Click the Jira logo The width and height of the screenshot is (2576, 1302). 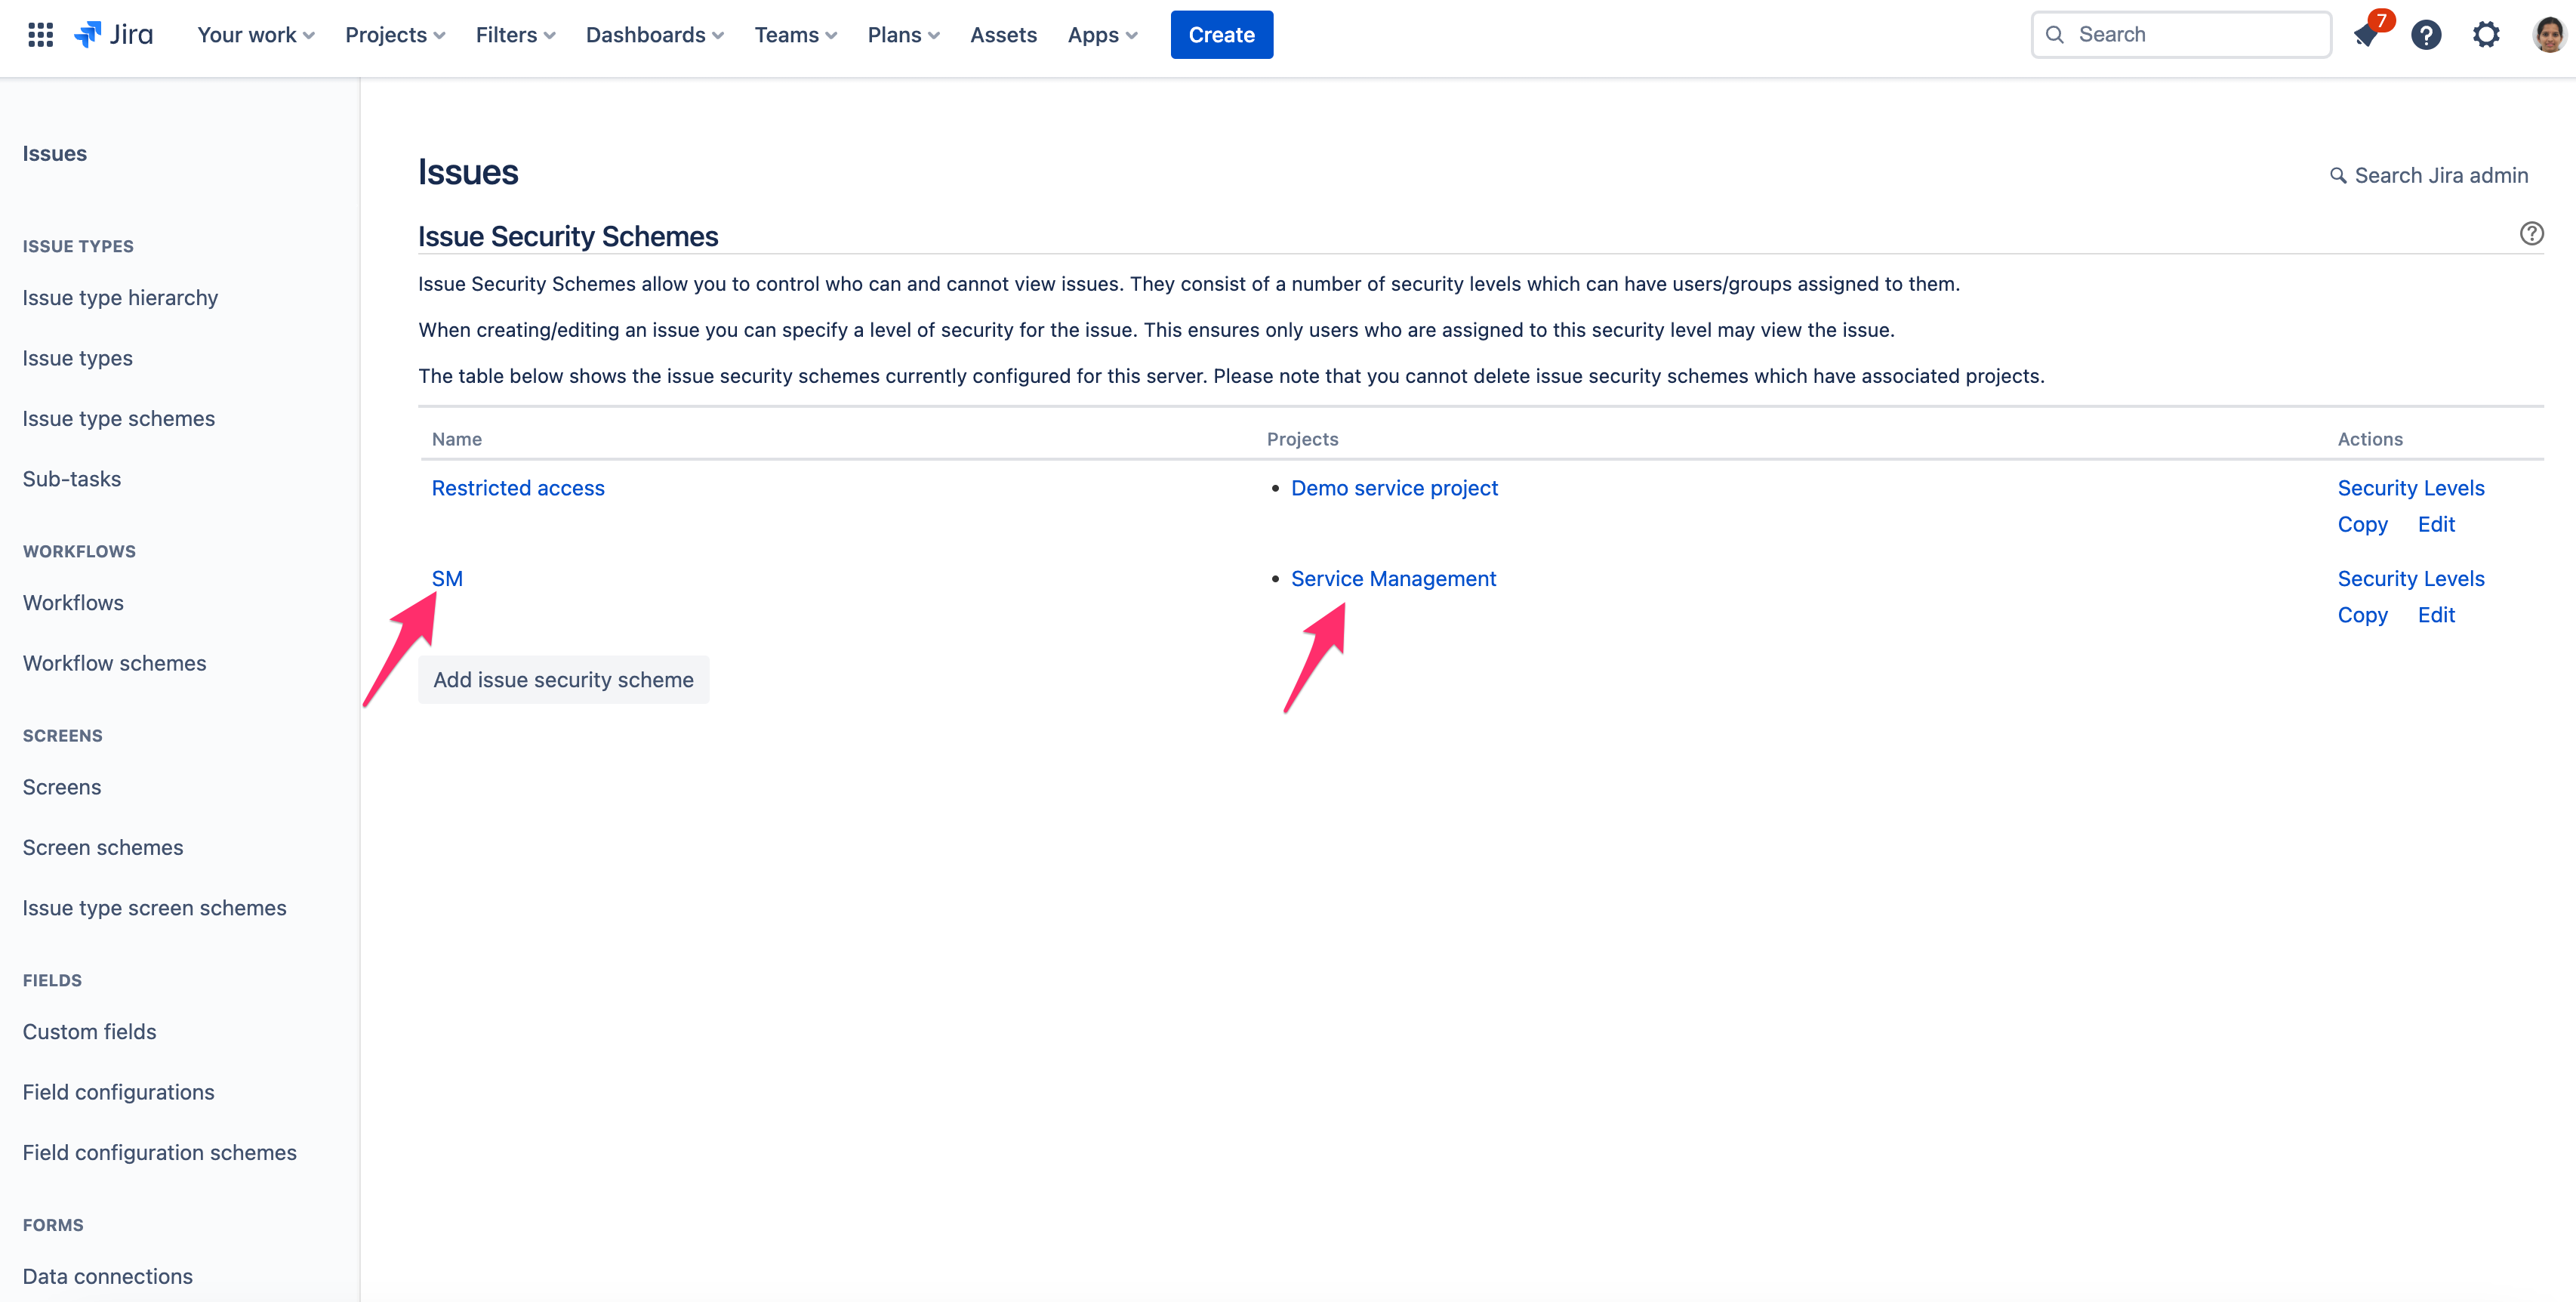pos(114,35)
